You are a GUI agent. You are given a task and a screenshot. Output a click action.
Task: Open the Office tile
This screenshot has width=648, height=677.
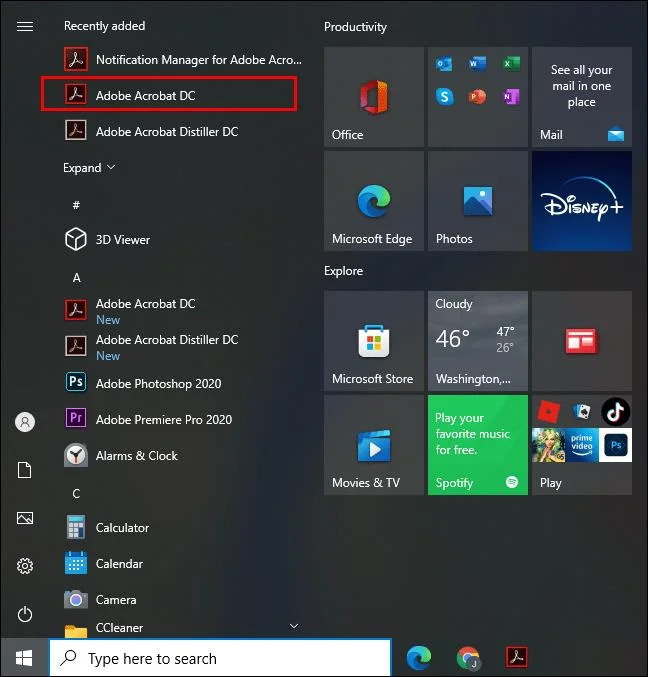(374, 97)
